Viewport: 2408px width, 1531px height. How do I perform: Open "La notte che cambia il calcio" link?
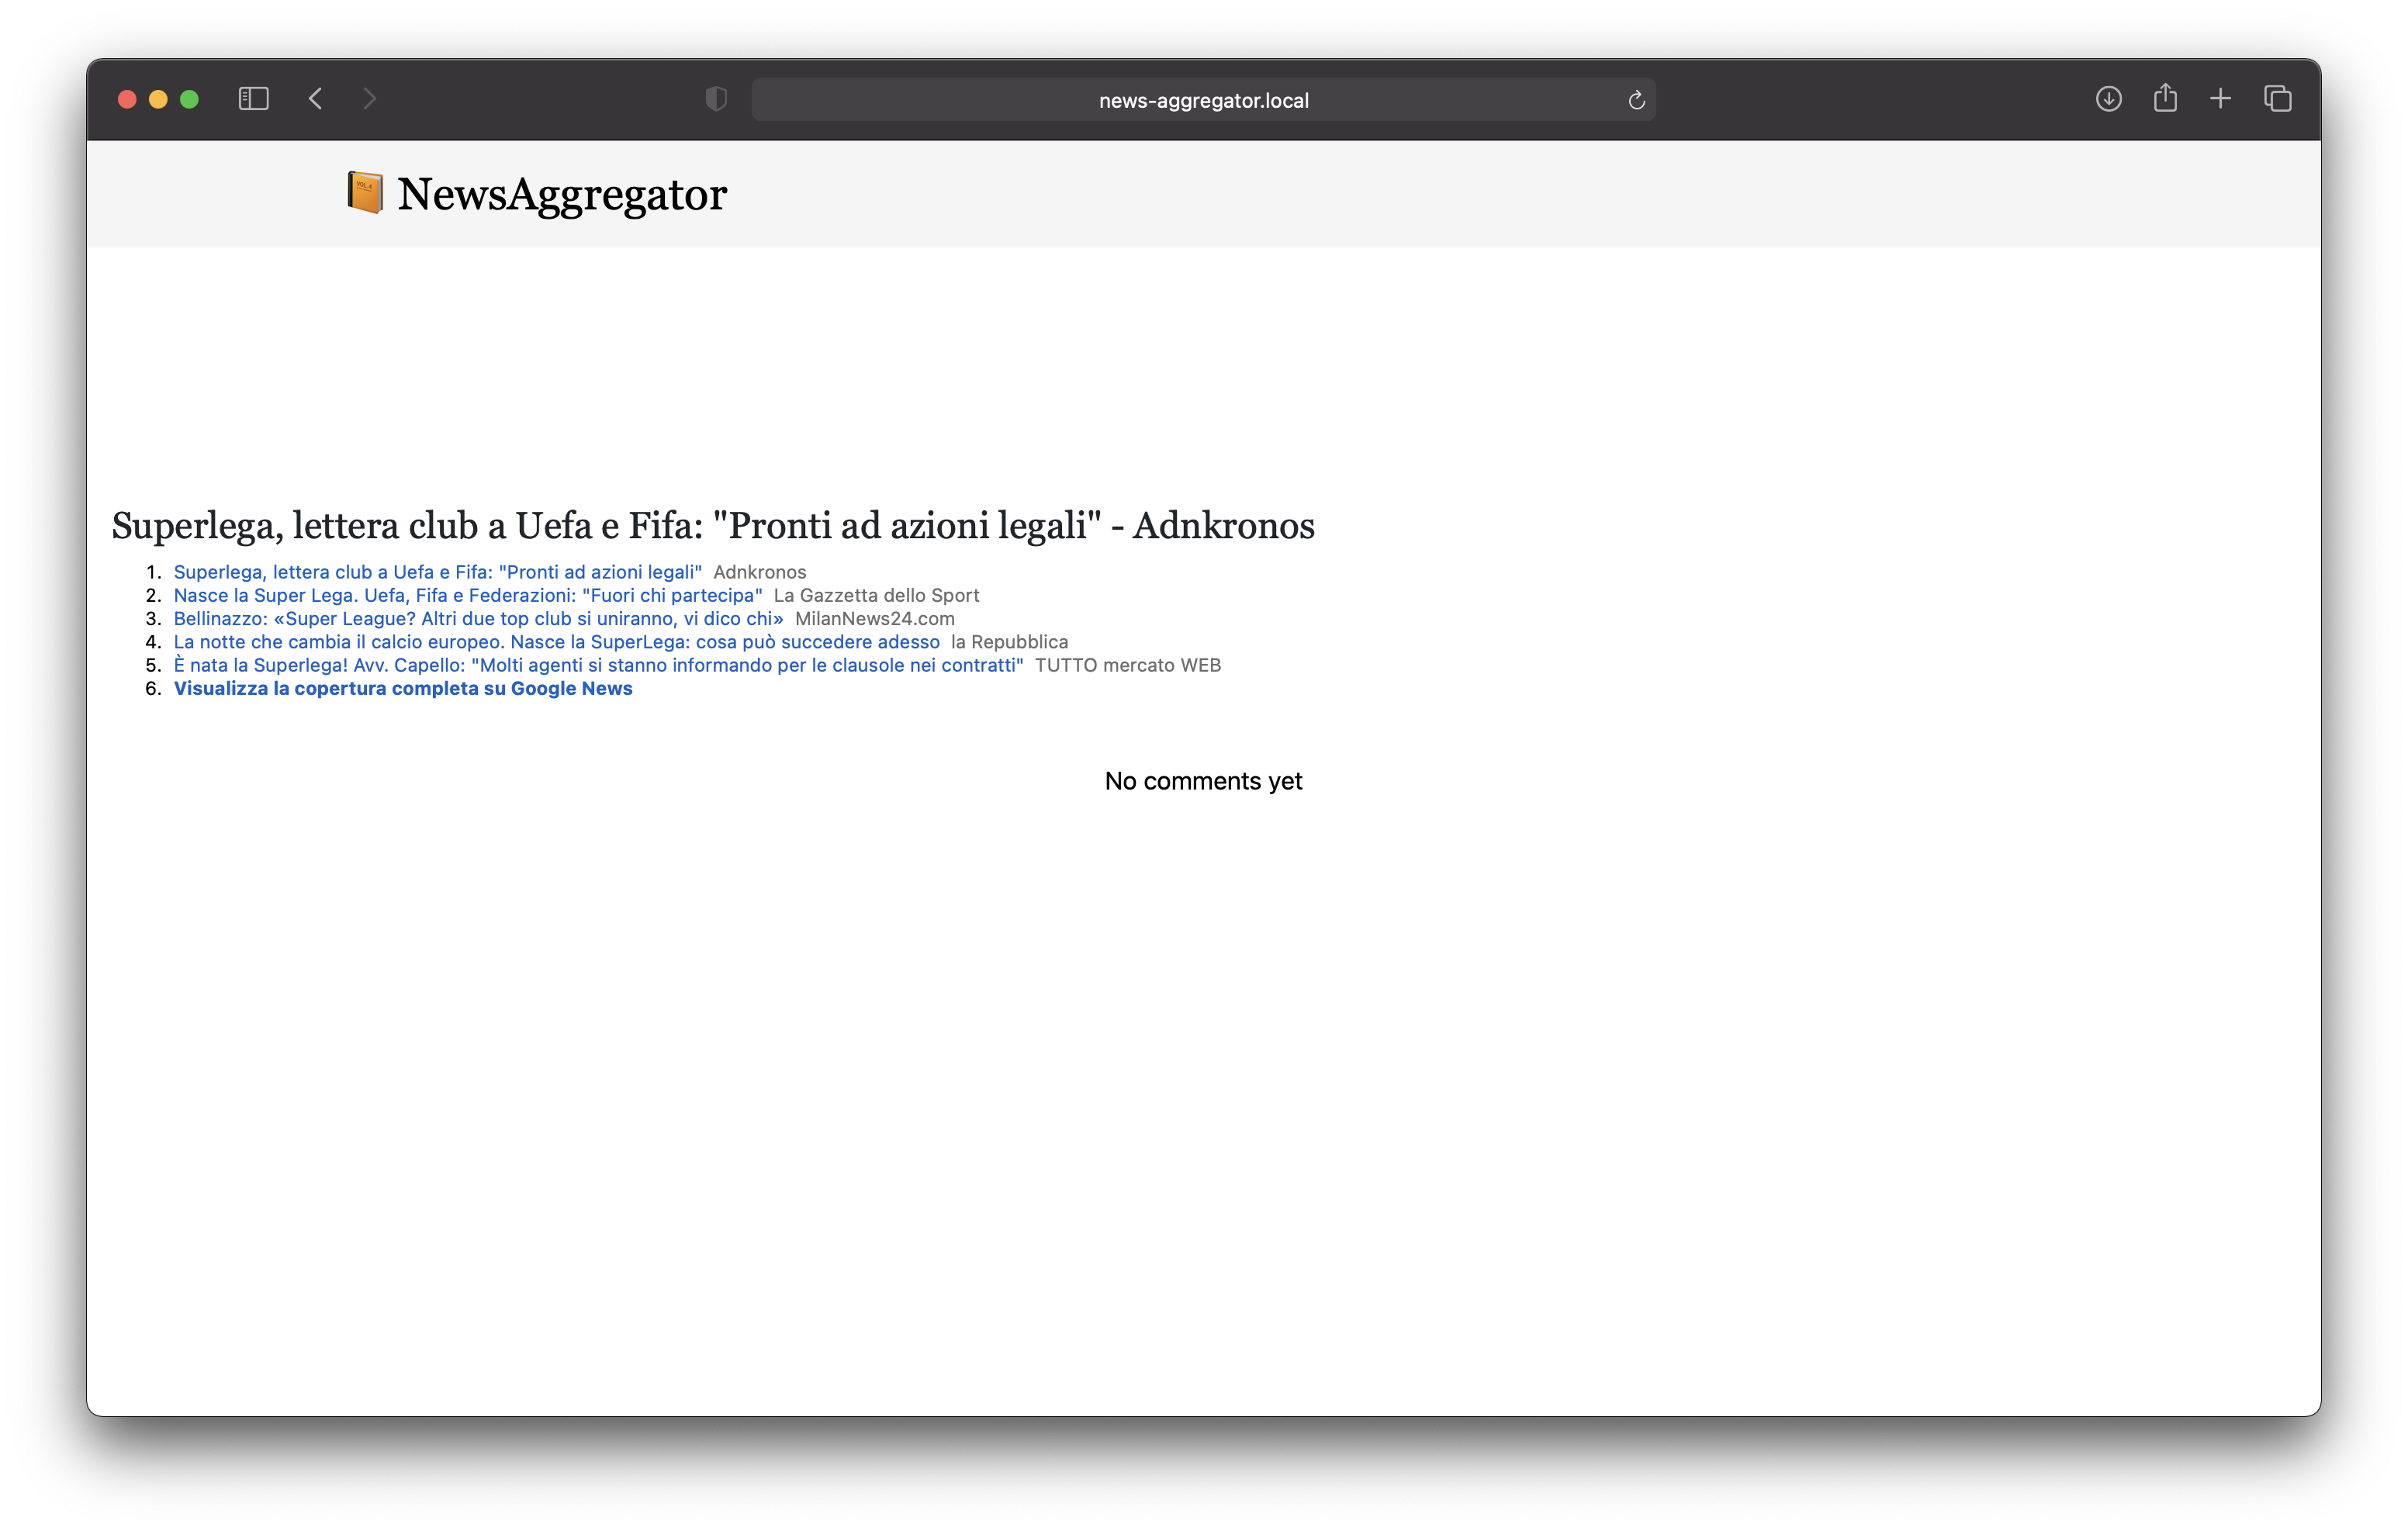tap(556, 642)
